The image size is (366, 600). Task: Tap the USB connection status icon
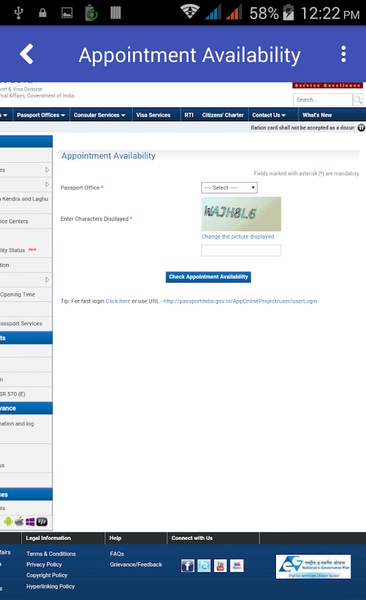[18, 13]
